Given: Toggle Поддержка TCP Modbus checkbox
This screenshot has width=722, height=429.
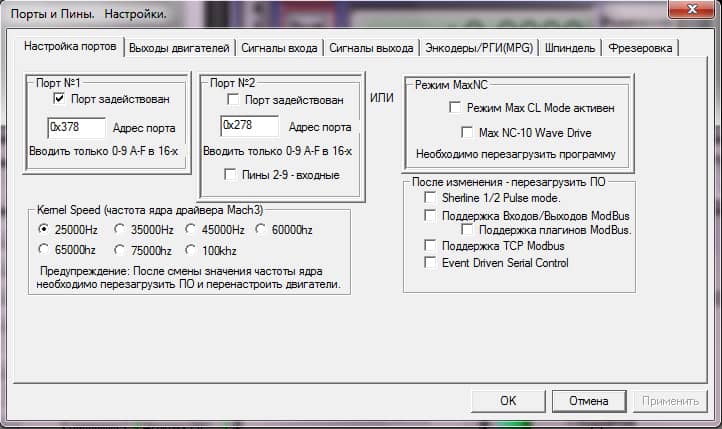Looking at the screenshot, I should coord(430,245).
